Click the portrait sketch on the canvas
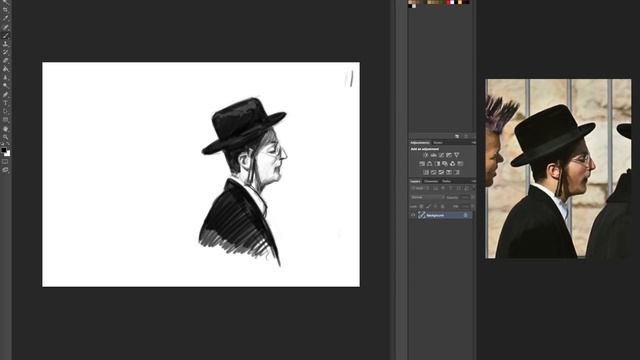This screenshot has width=640, height=360. pos(243,182)
